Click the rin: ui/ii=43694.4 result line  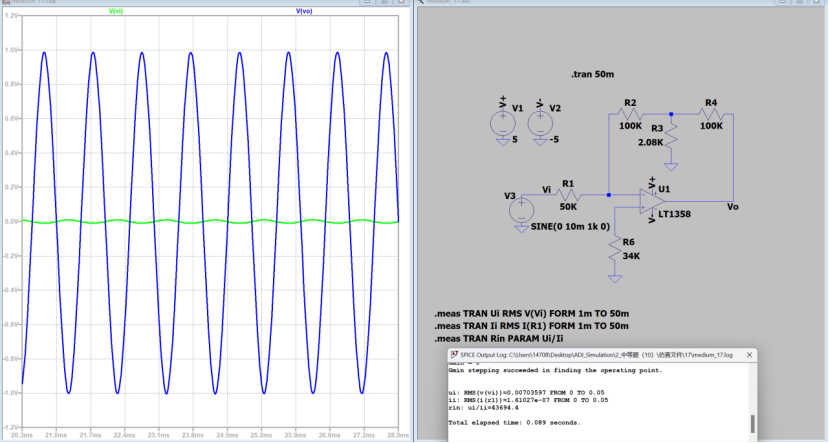click(483, 408)
